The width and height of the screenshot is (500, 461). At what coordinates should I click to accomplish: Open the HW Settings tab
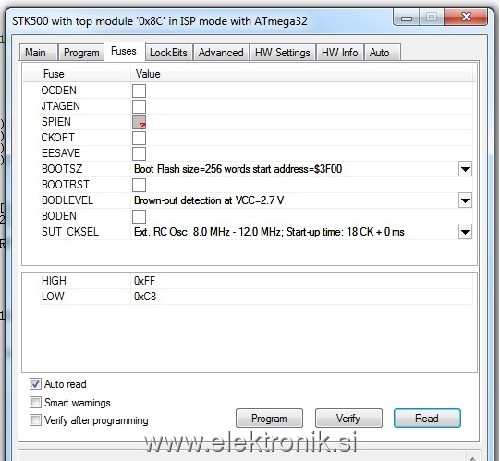pyautogui.click(x=283, y=52)
